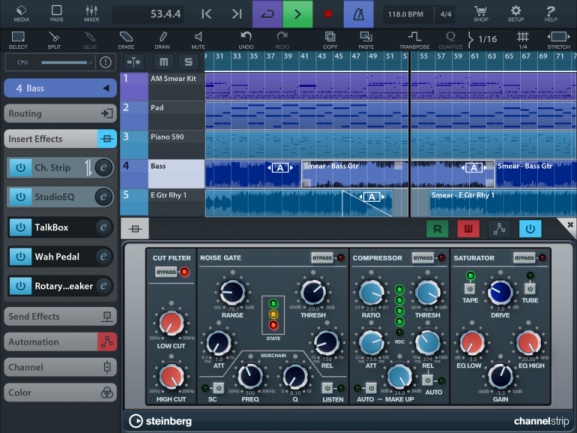Click the red Write automation W button
577x433 pixels.
468,229
